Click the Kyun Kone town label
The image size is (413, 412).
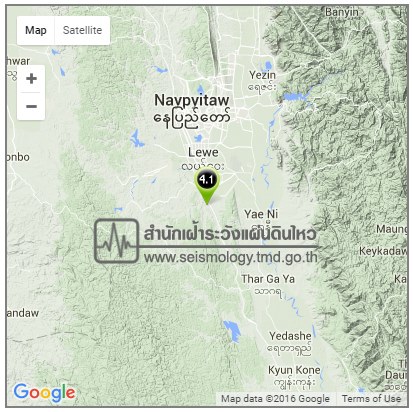[x=294, y=370]
